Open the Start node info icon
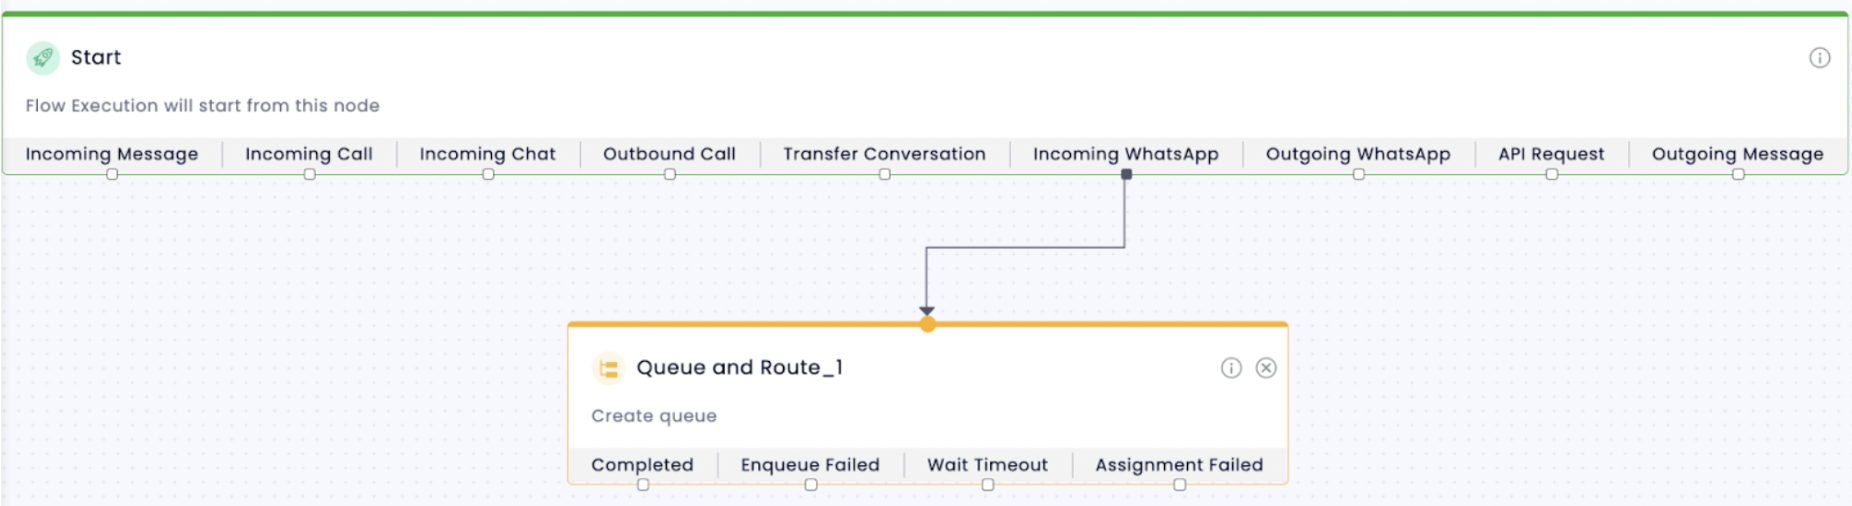This screenshot has height=506, width=1852. tap(1820, 58)
